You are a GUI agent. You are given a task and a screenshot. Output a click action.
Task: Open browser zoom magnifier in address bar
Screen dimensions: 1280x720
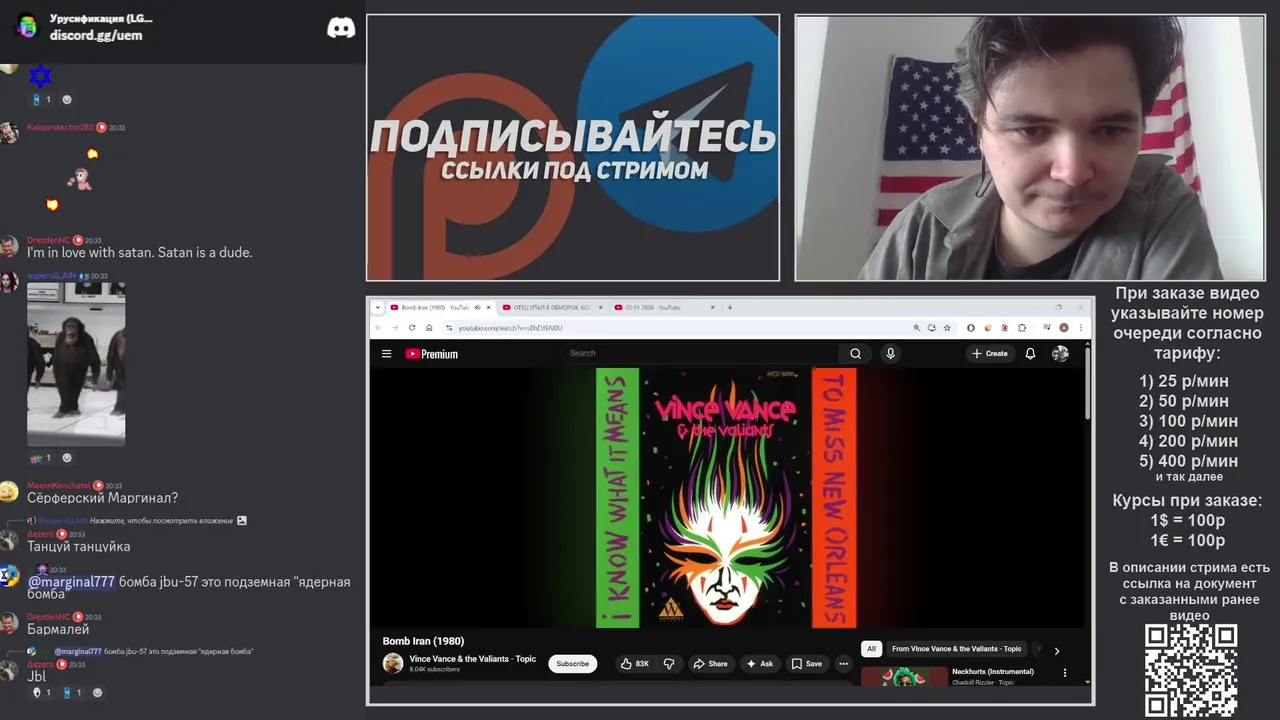click(917, 328)
